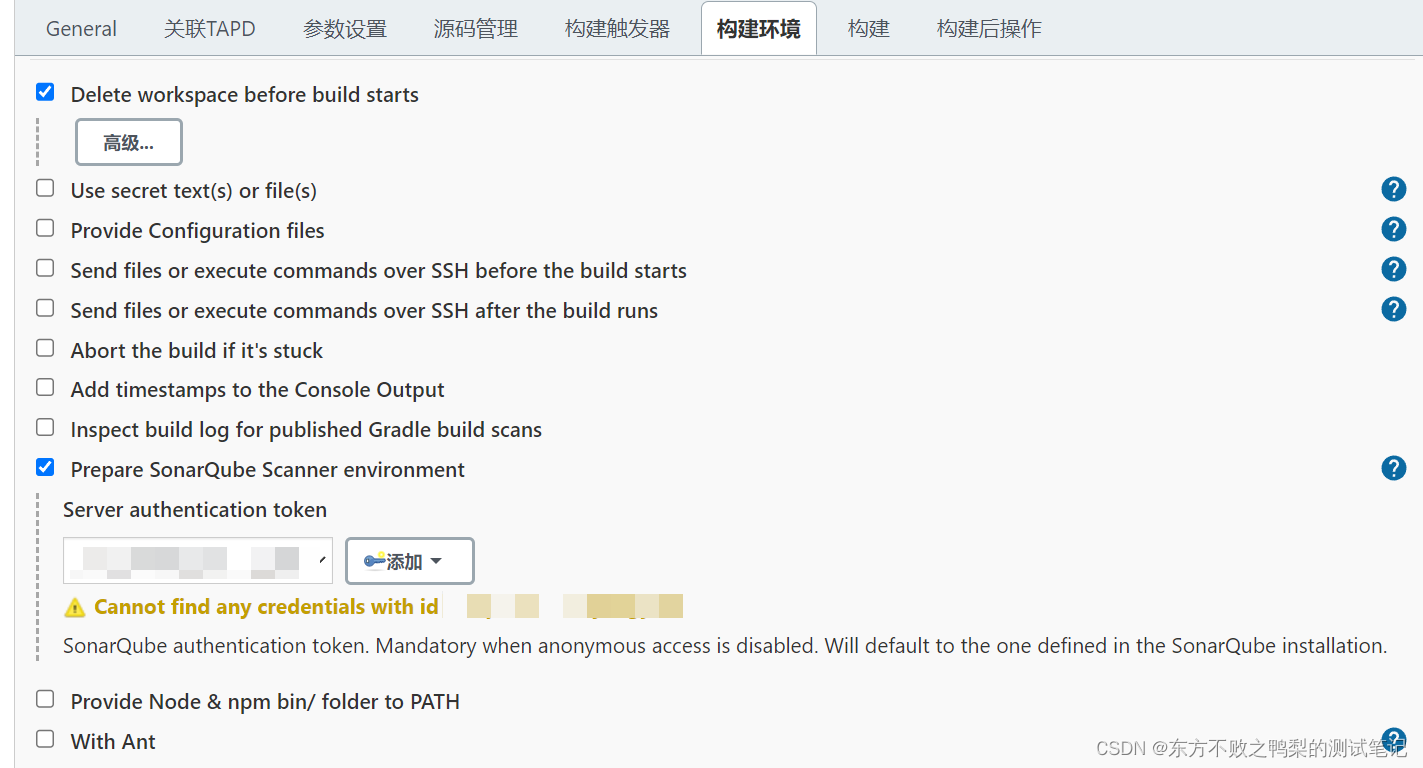
Task: Open the 构建触发器 tab
Action: pyautogui.click(x=617, y=28)
